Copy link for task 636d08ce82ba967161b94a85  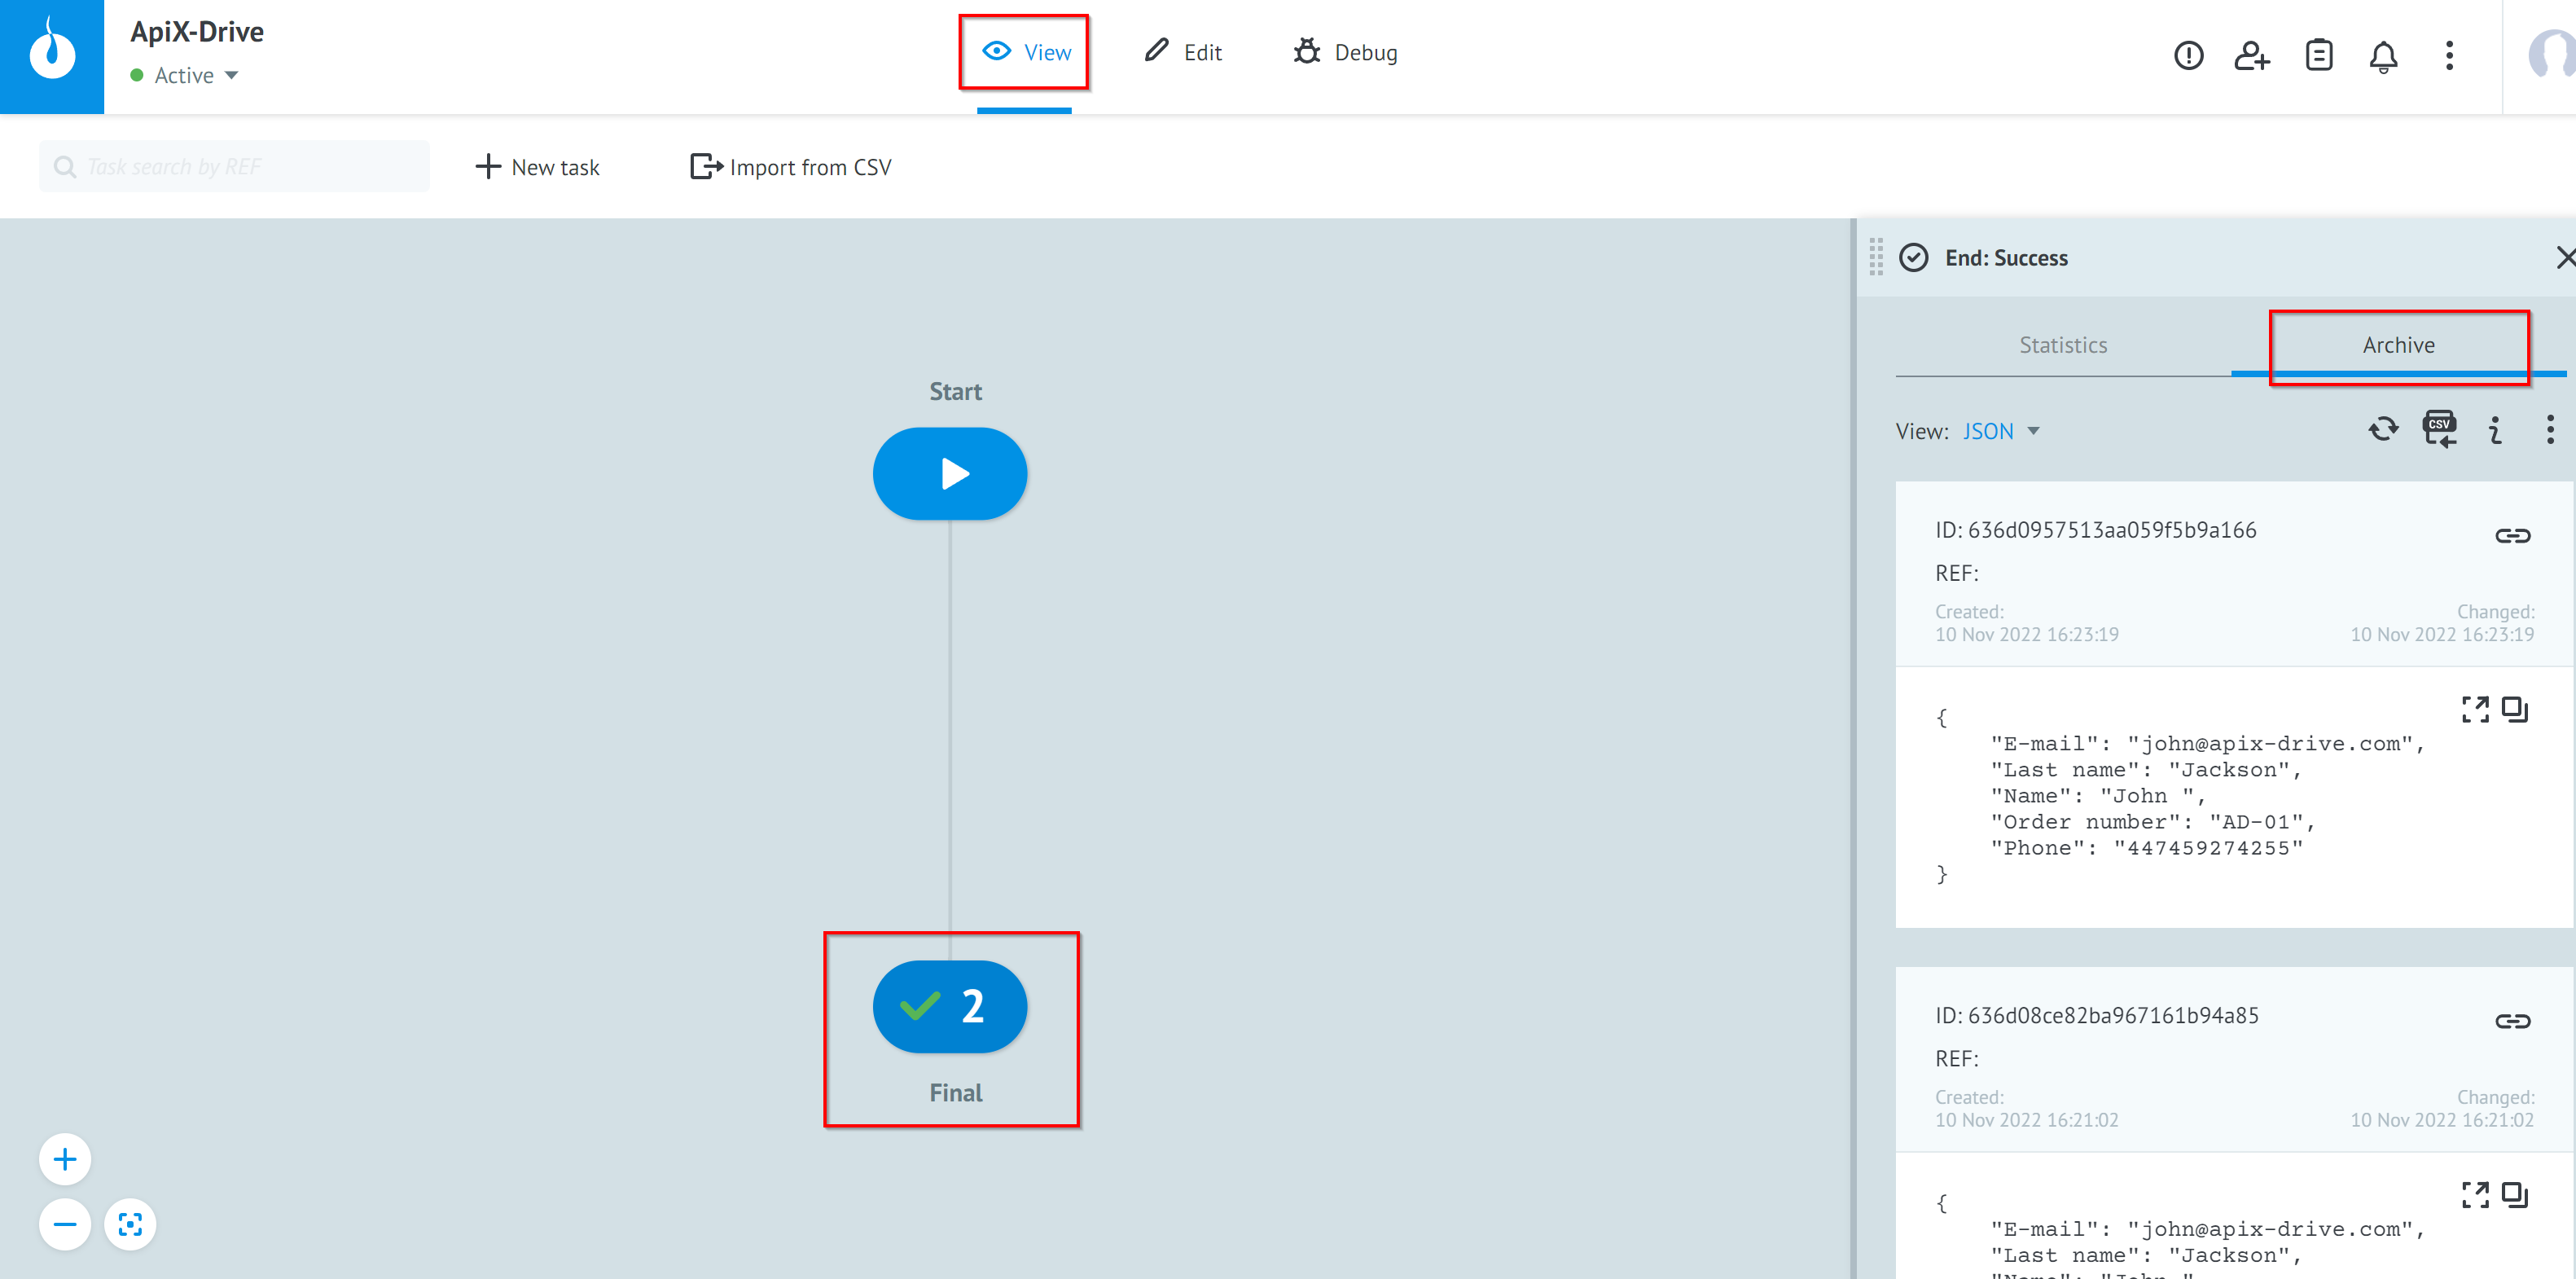tap(2513, 1021)
